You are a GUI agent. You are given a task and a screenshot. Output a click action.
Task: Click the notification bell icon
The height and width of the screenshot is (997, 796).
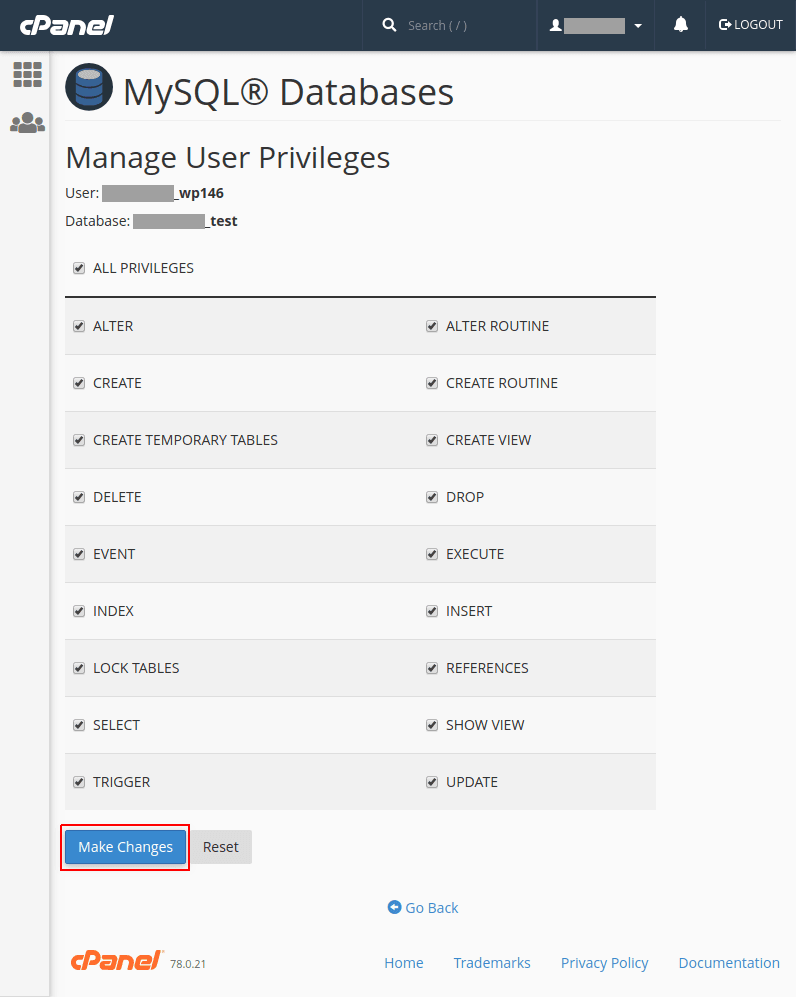click(x=680, y=24)
